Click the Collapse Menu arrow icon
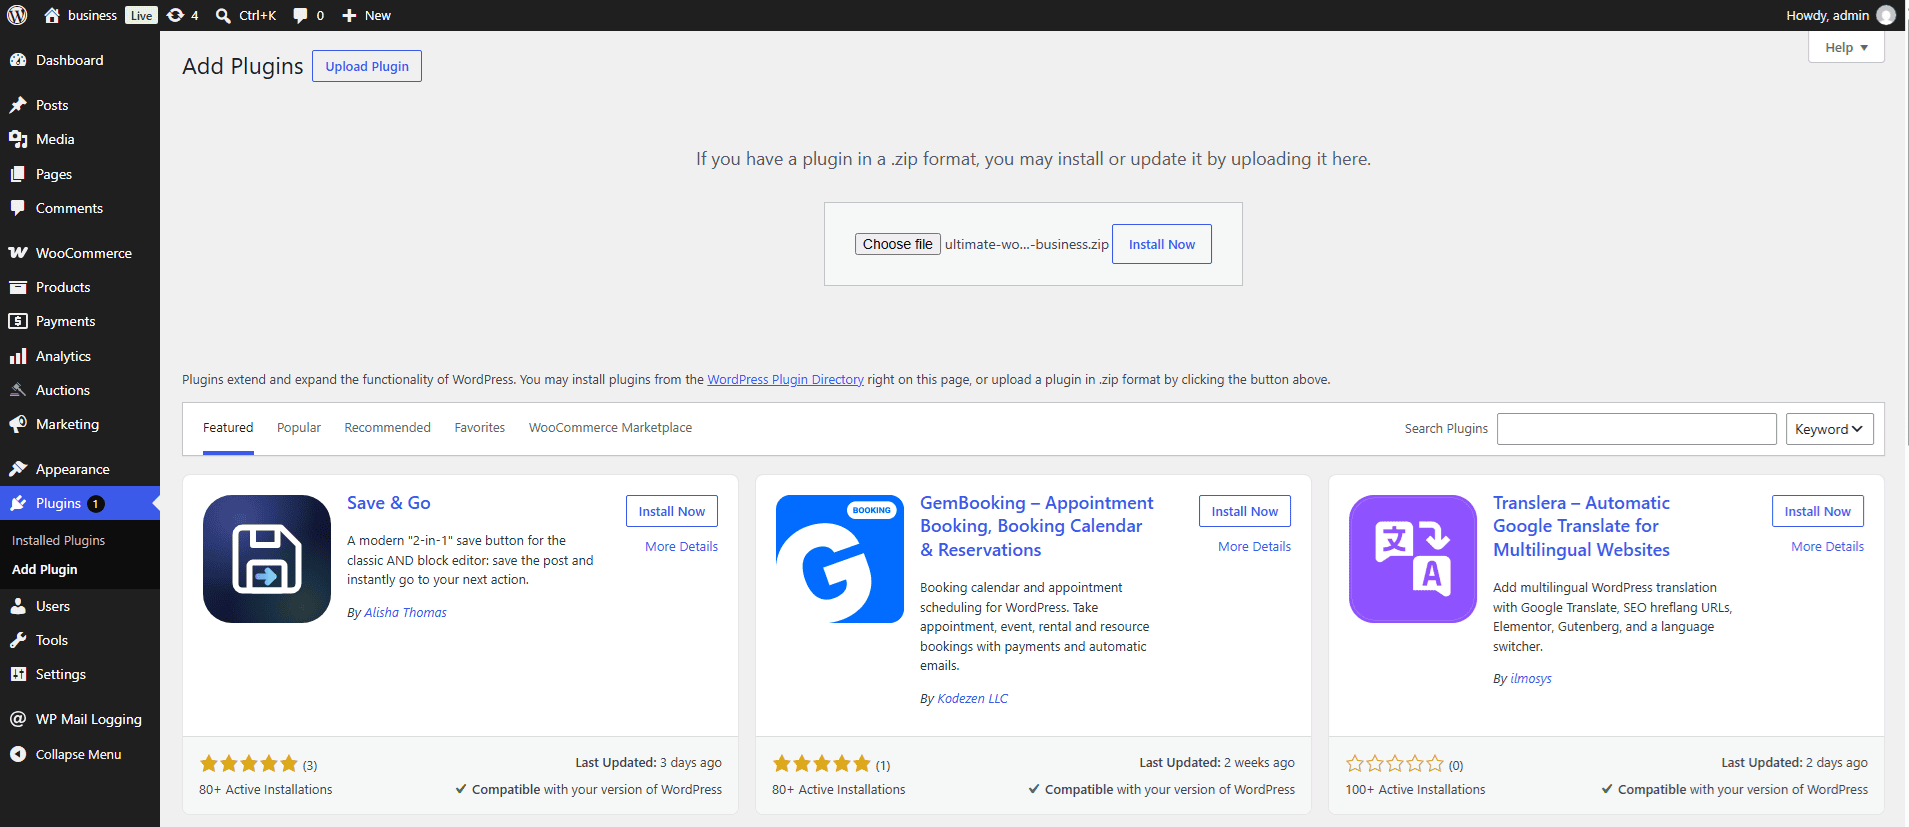The width and height of the screenshot is (1909, 827). [x=18, y=754]
